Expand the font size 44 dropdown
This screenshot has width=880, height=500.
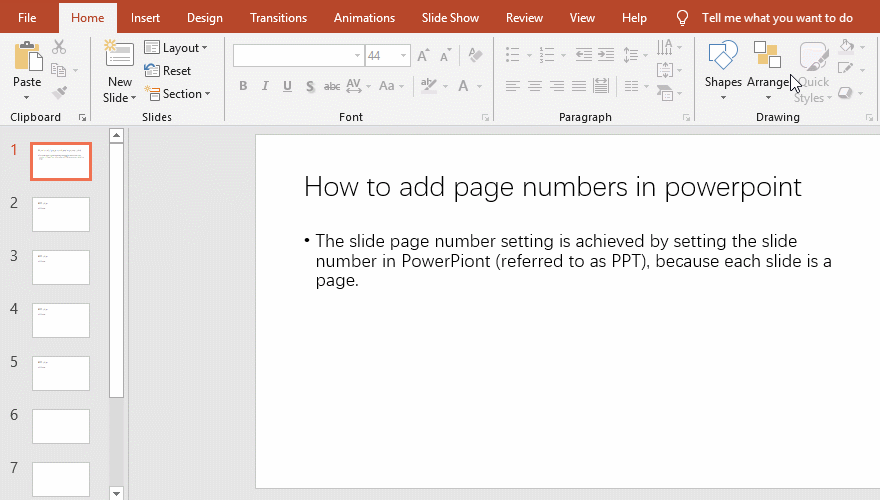click(x=403, y=56)
